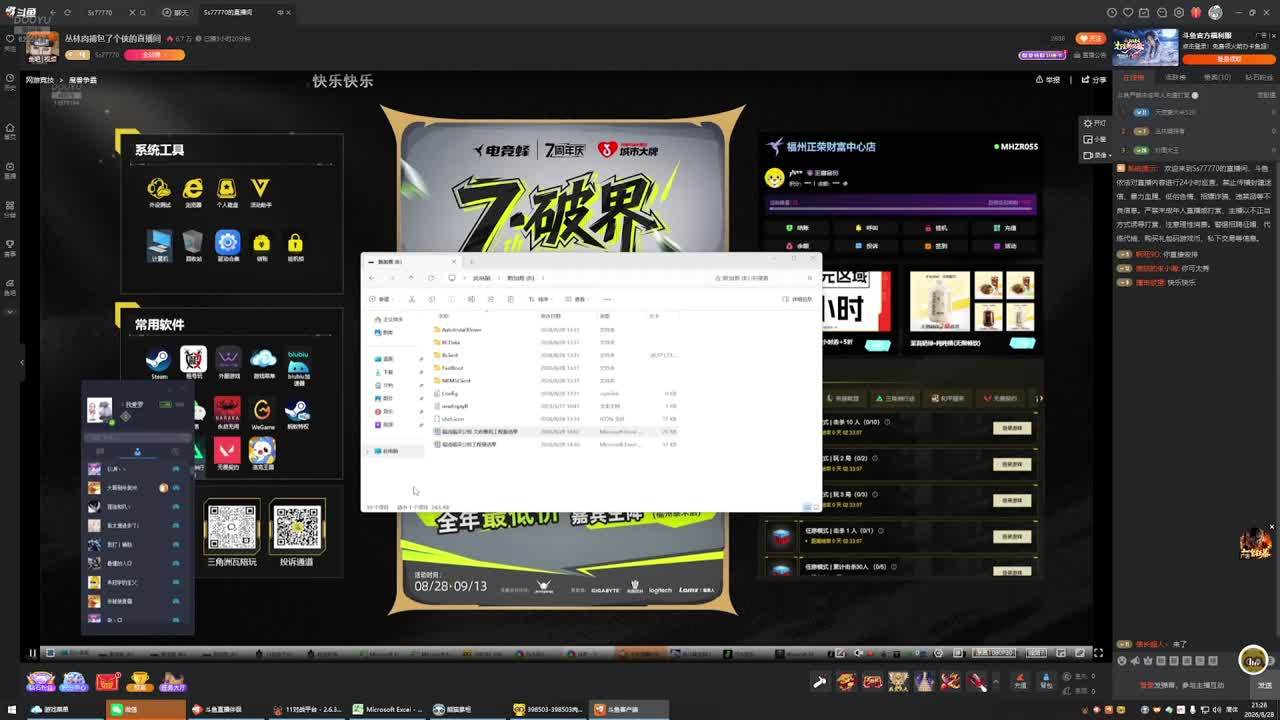This screenshot has width=1280, height=720.
Task: Open Microsoft Excel from the taskbar
Action: click(388, 709)
